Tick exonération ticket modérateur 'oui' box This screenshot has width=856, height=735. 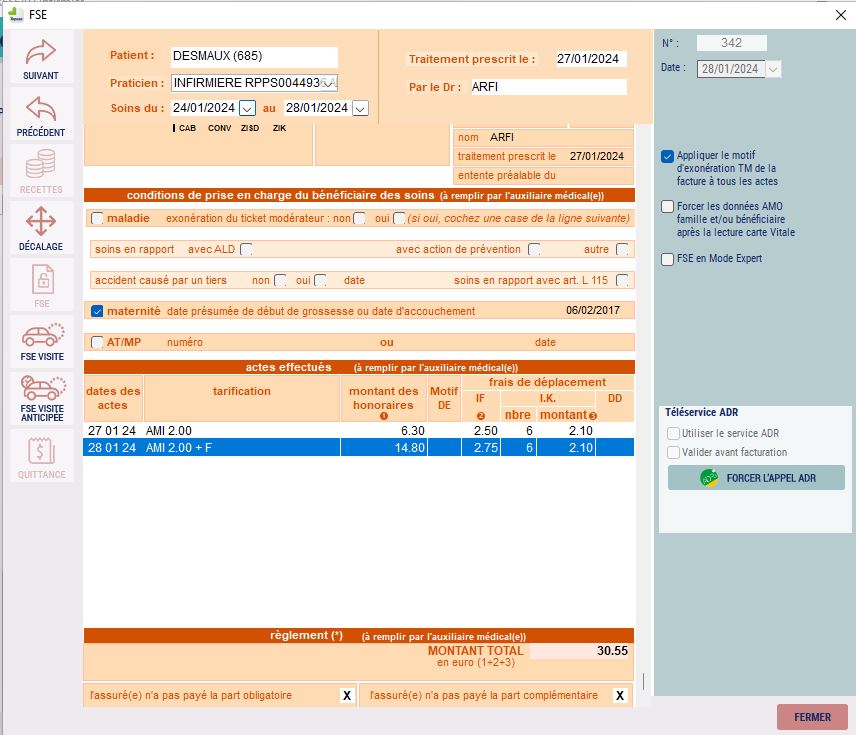(x=399, y=218)
